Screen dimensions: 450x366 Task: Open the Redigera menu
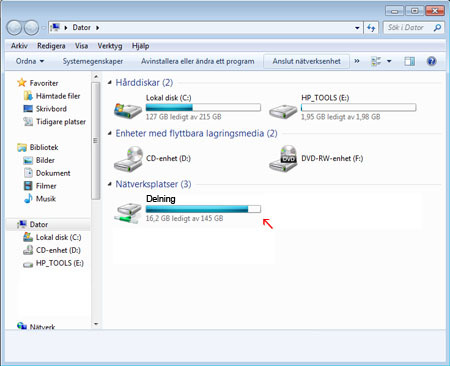51,46
